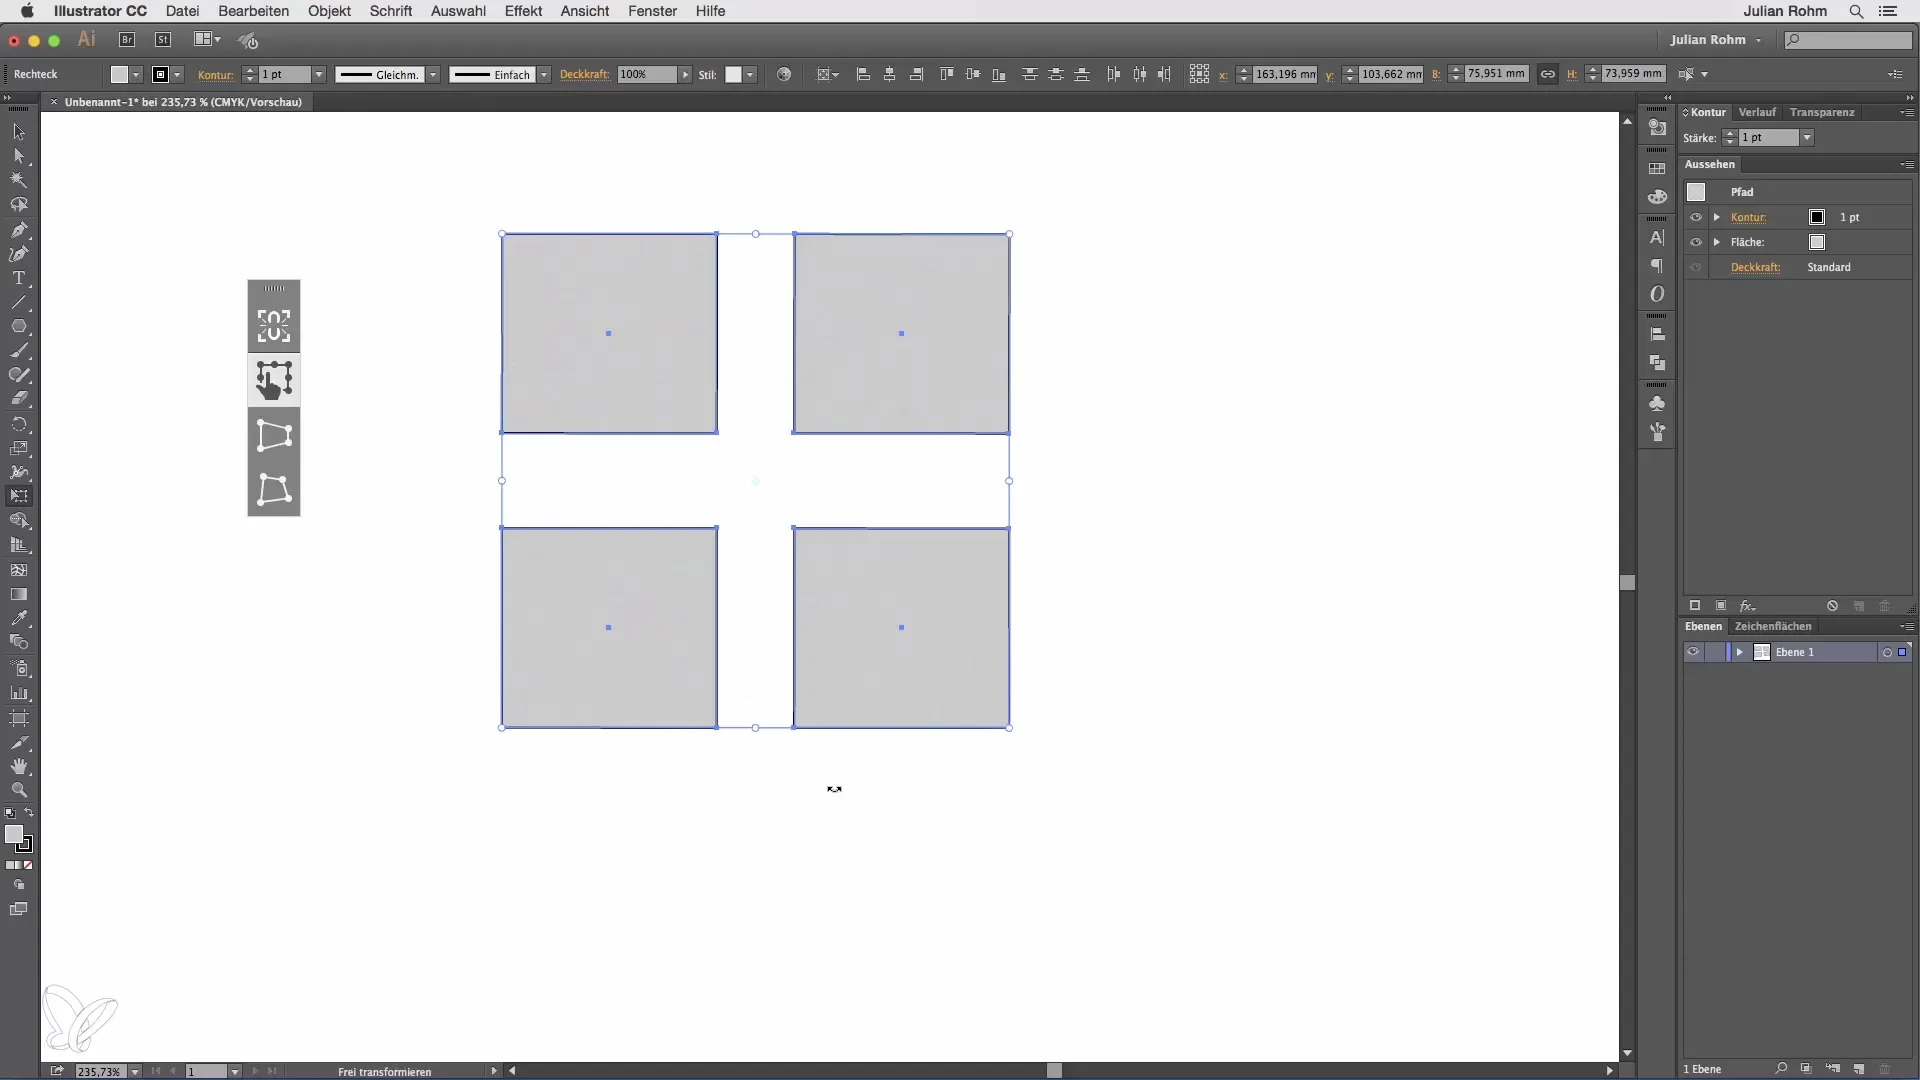Open the Character panel icon

tap(1657, 238)
